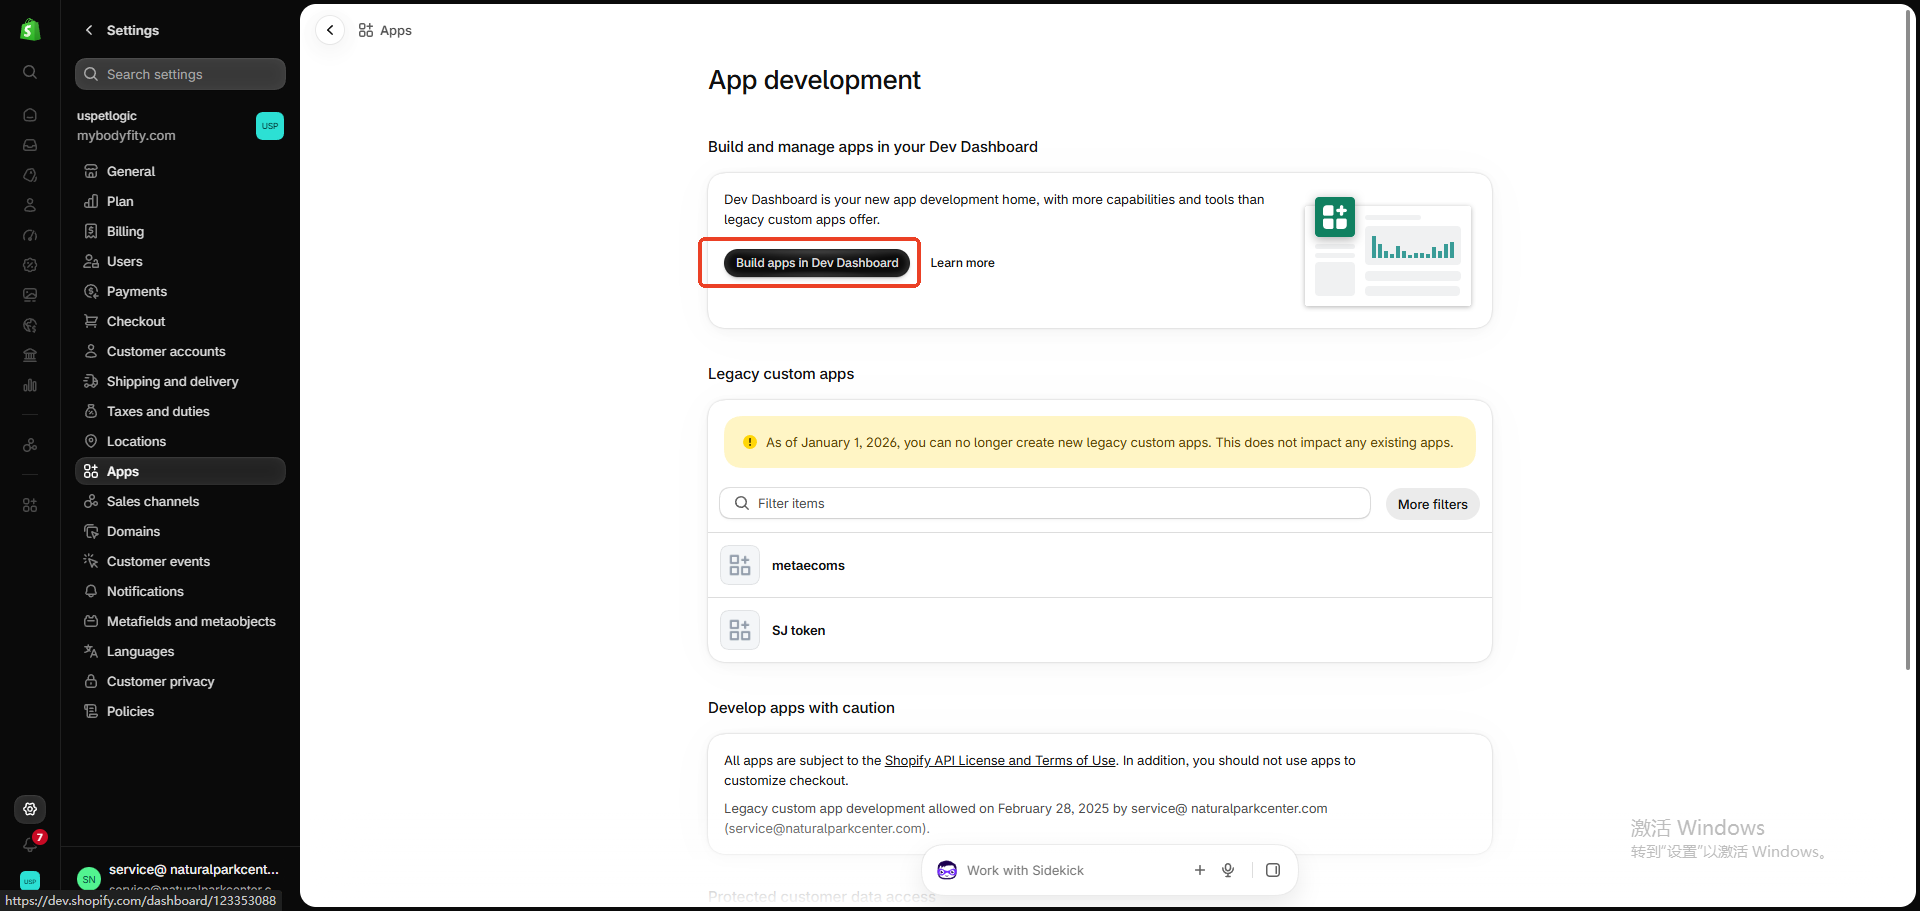The width and height of the screenshot is (1920, 911).
Task: Click the active Settings gear icon
Action: coord(30,809)
